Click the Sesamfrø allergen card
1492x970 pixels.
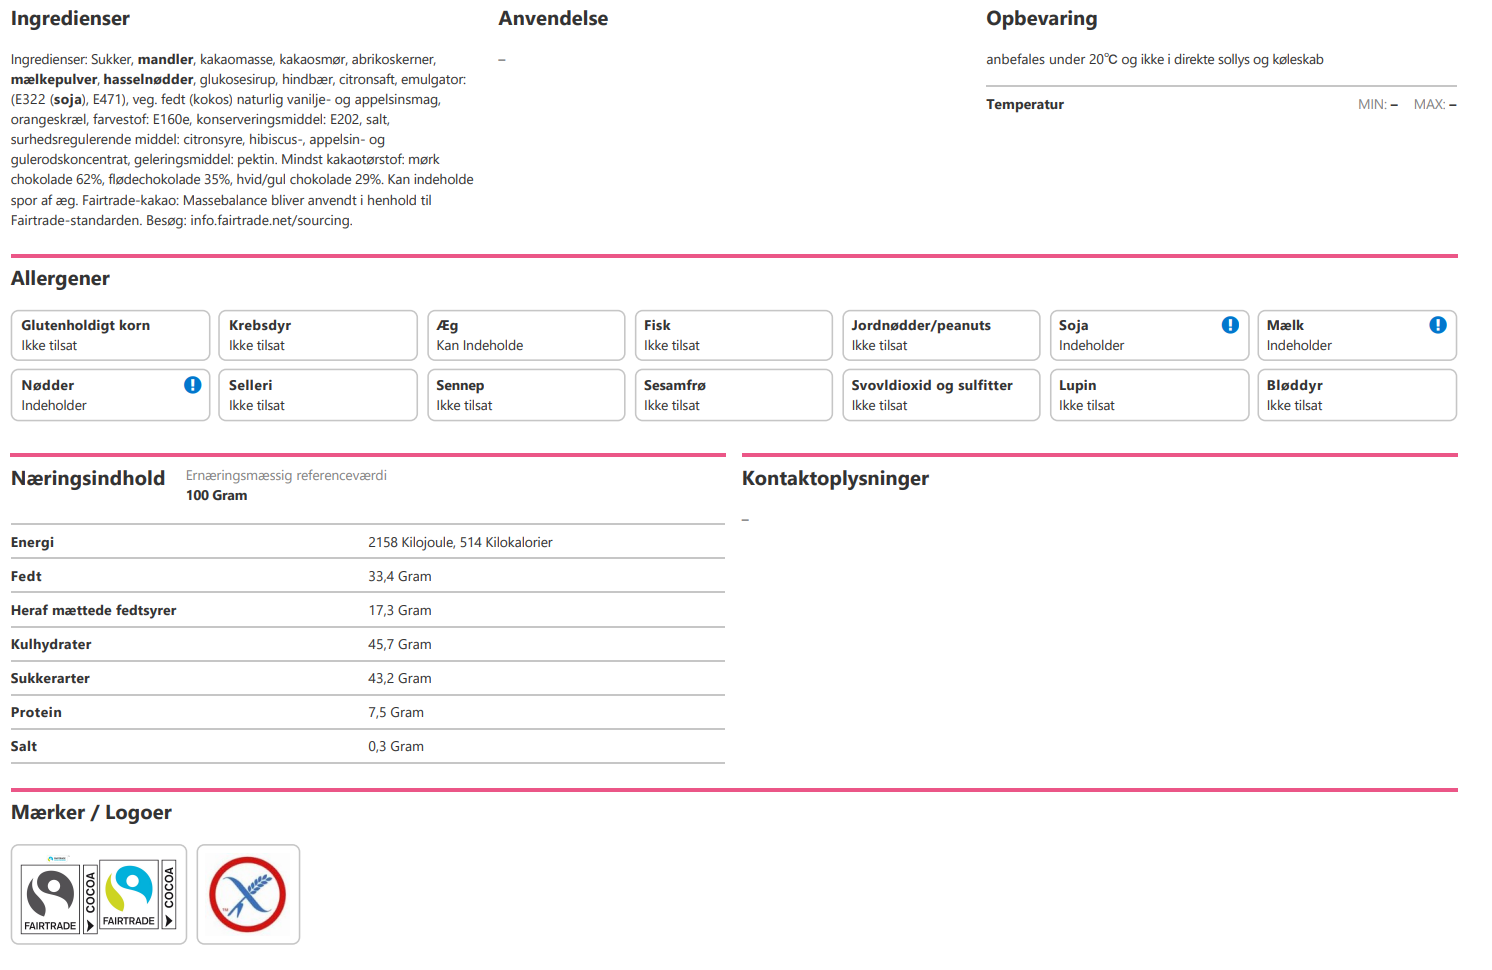click(x=733, y=395)
